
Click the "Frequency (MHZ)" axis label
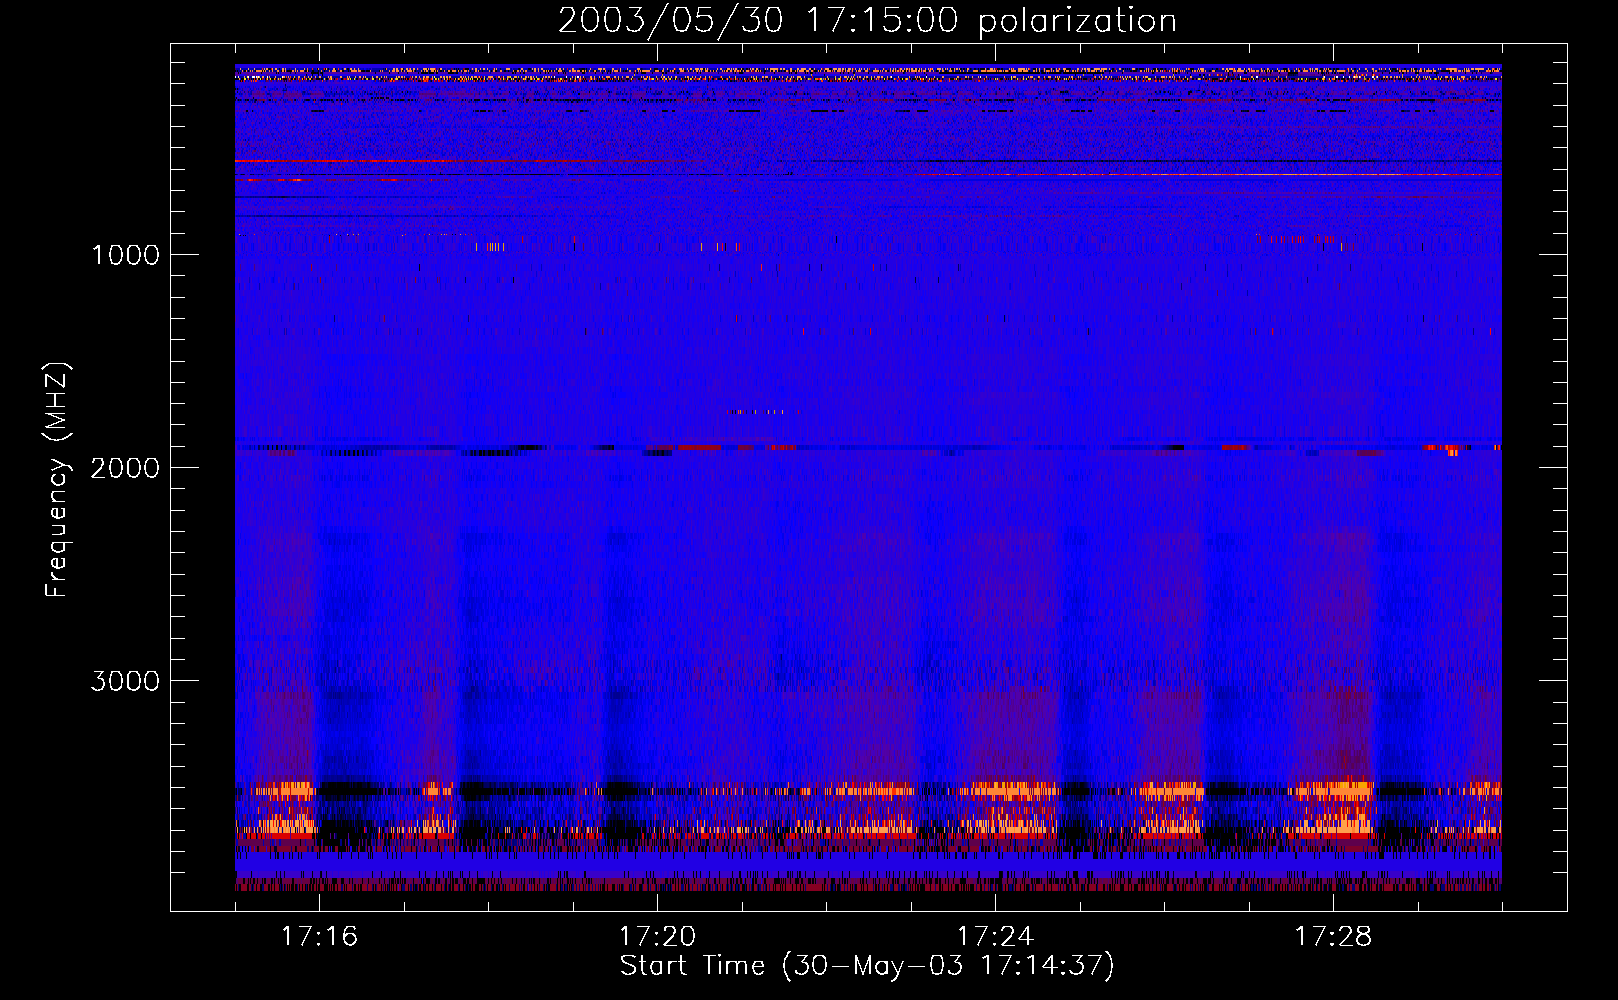(x=57, y=480)
